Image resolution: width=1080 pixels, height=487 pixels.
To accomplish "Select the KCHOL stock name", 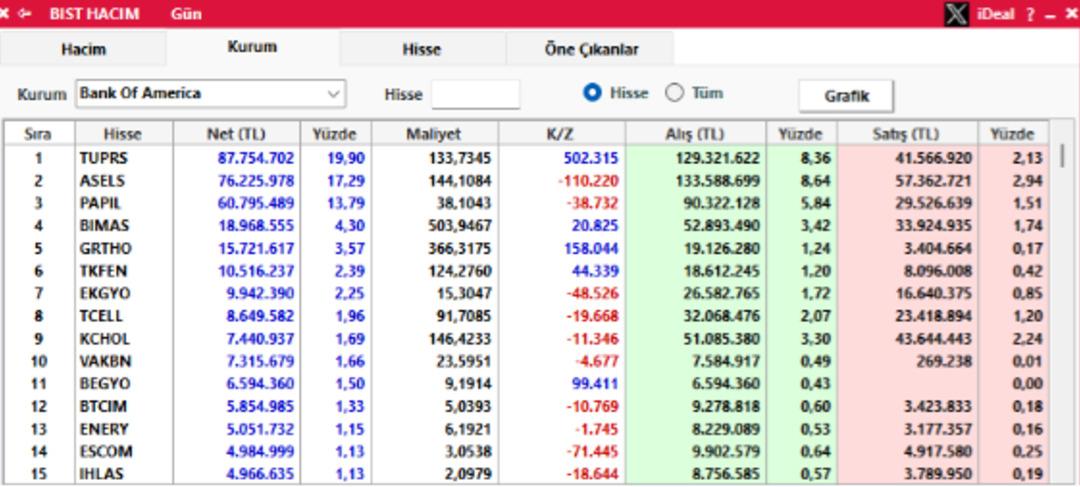I will point(105,339).
